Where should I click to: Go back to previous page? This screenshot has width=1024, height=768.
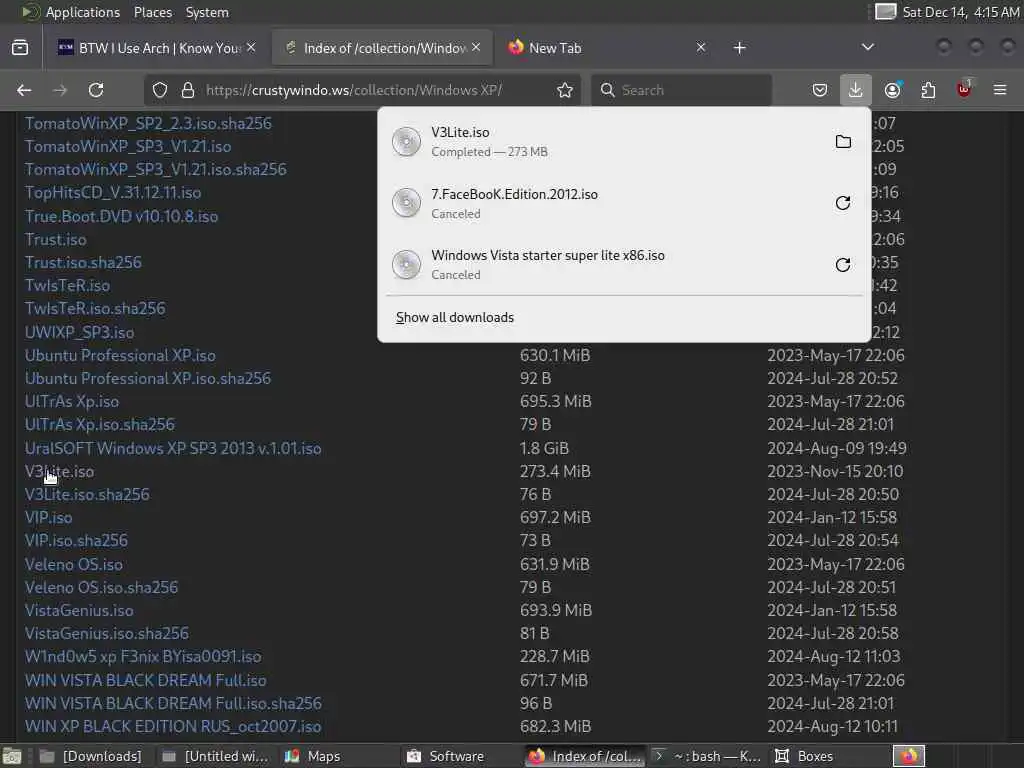(x=24, y=90)
